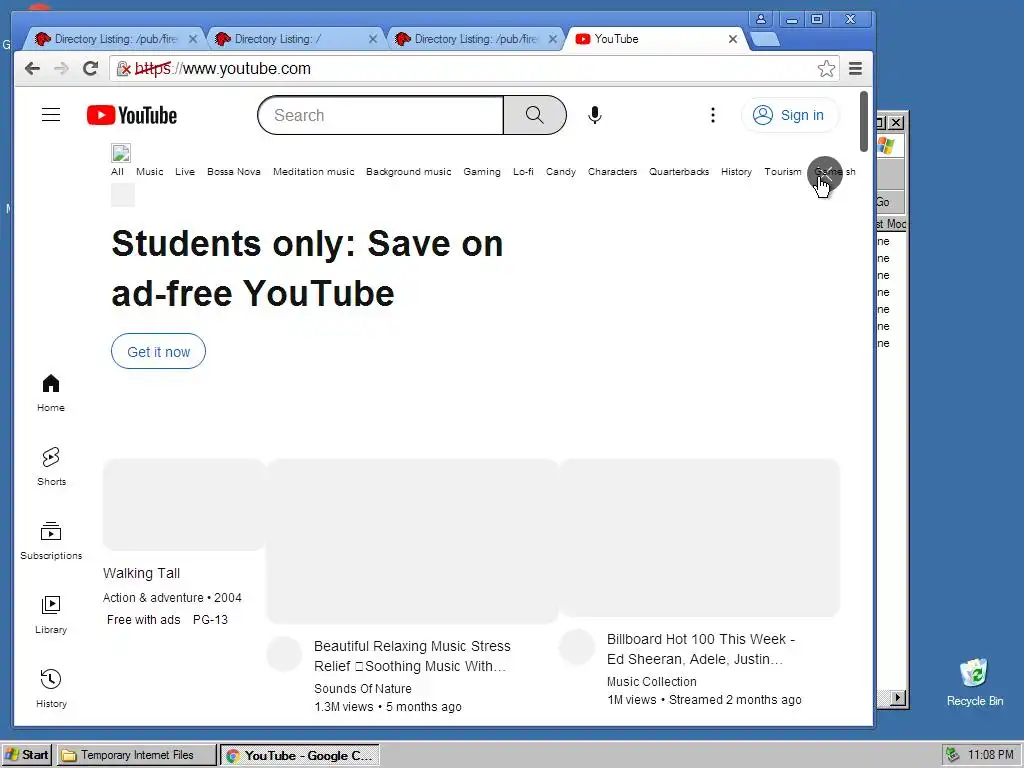The image size is (1024, 768).
Task: Open Beautiful Relaxing Music Stress Relief video
Action: tap(412, 656)
